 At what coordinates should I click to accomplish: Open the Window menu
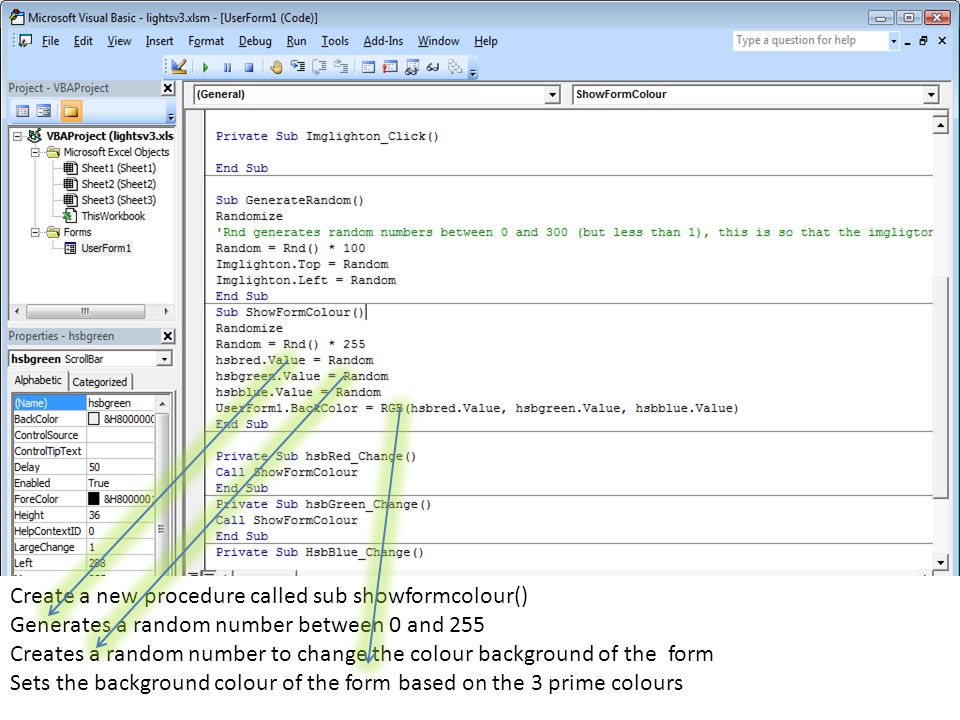coord(438,41)
